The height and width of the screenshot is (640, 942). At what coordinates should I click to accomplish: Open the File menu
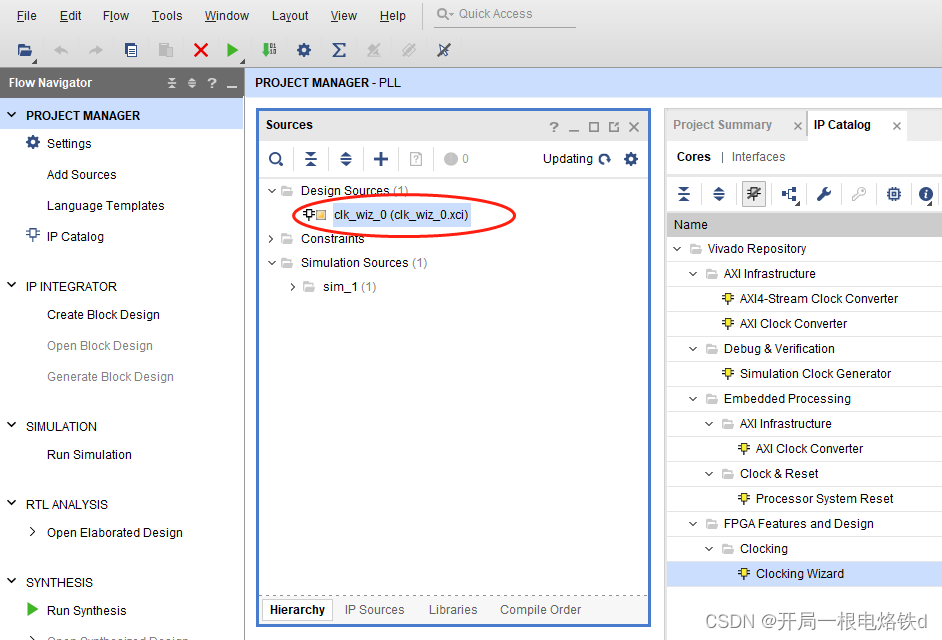point(26,16)
